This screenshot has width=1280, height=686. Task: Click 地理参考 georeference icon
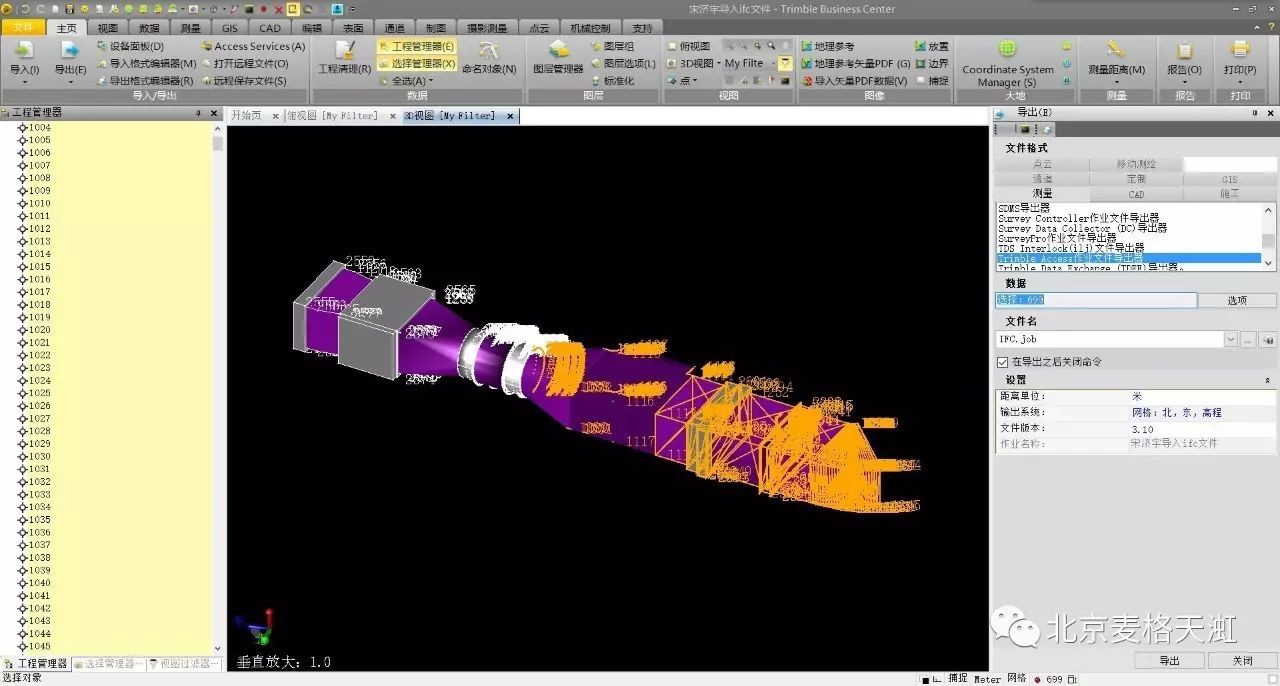pos(806,46)
